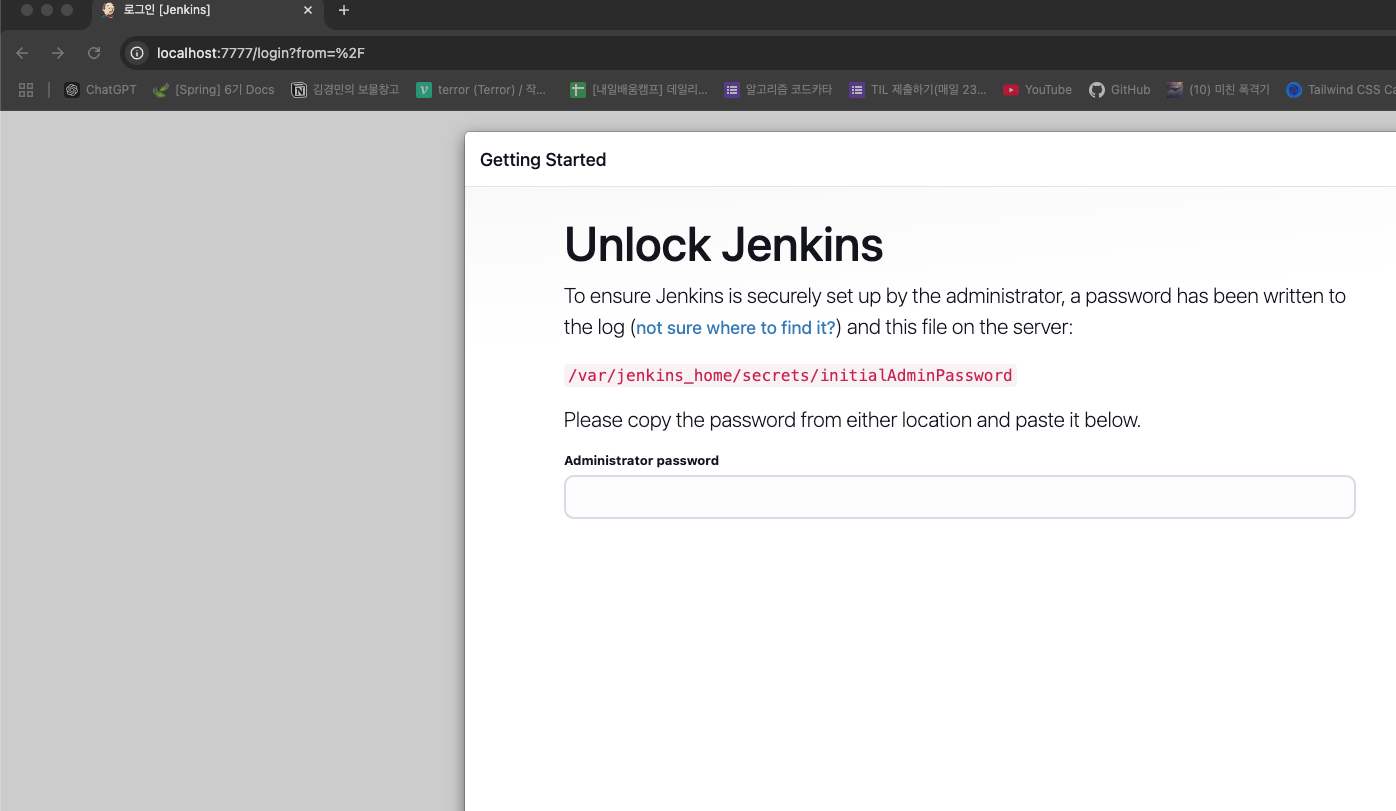Click the forward navigation arrow
Image resolution: width=1396 pixels, height=811 pixels.
tap(58, 52)
